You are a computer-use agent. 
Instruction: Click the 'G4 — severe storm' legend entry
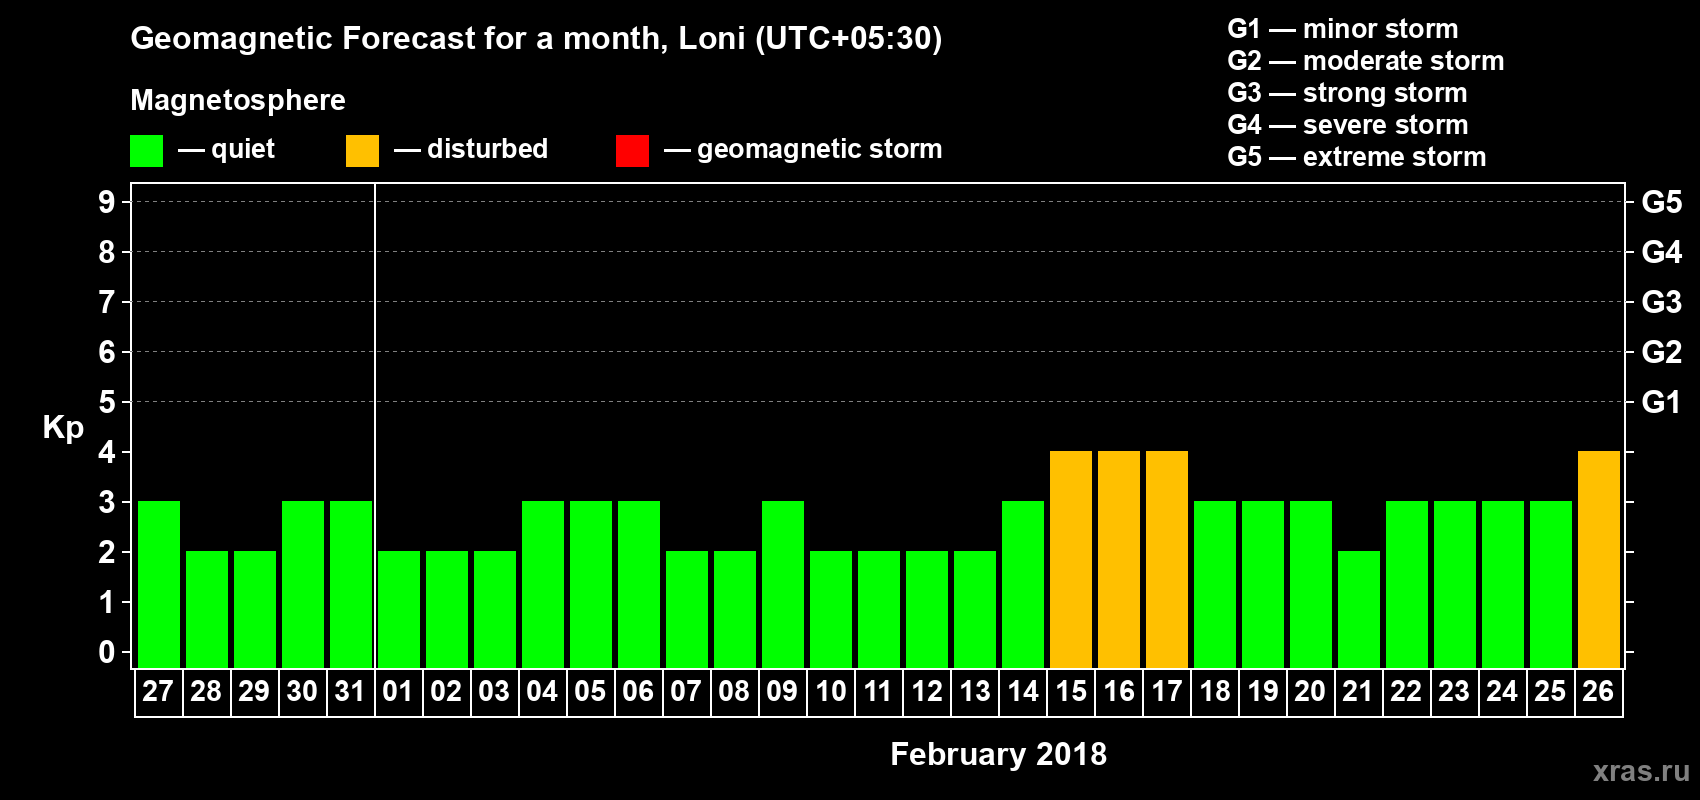point(1348,125)
